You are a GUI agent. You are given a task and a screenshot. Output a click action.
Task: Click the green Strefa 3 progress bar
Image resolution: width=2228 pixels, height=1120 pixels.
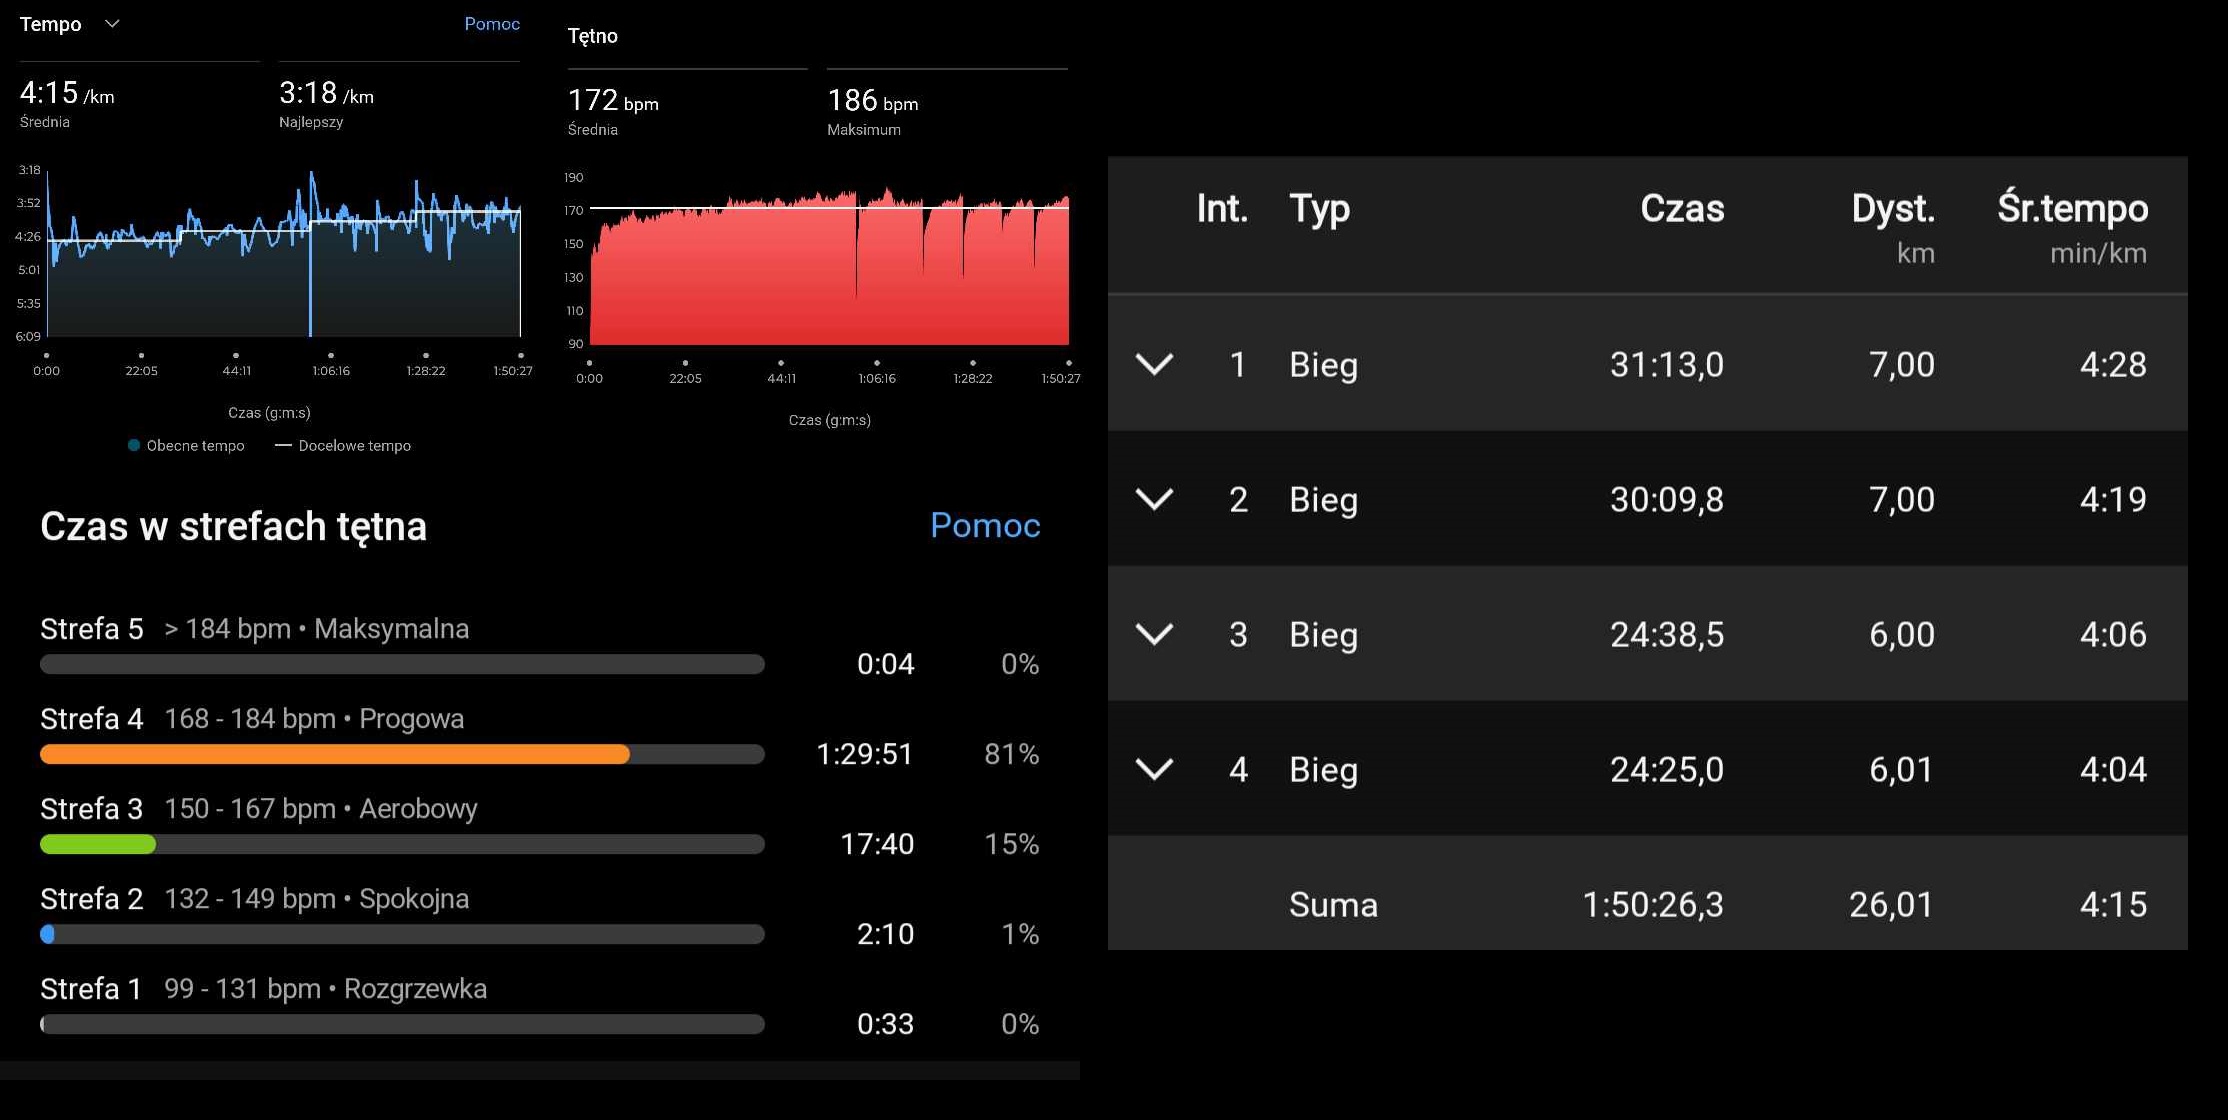point(97,844)
